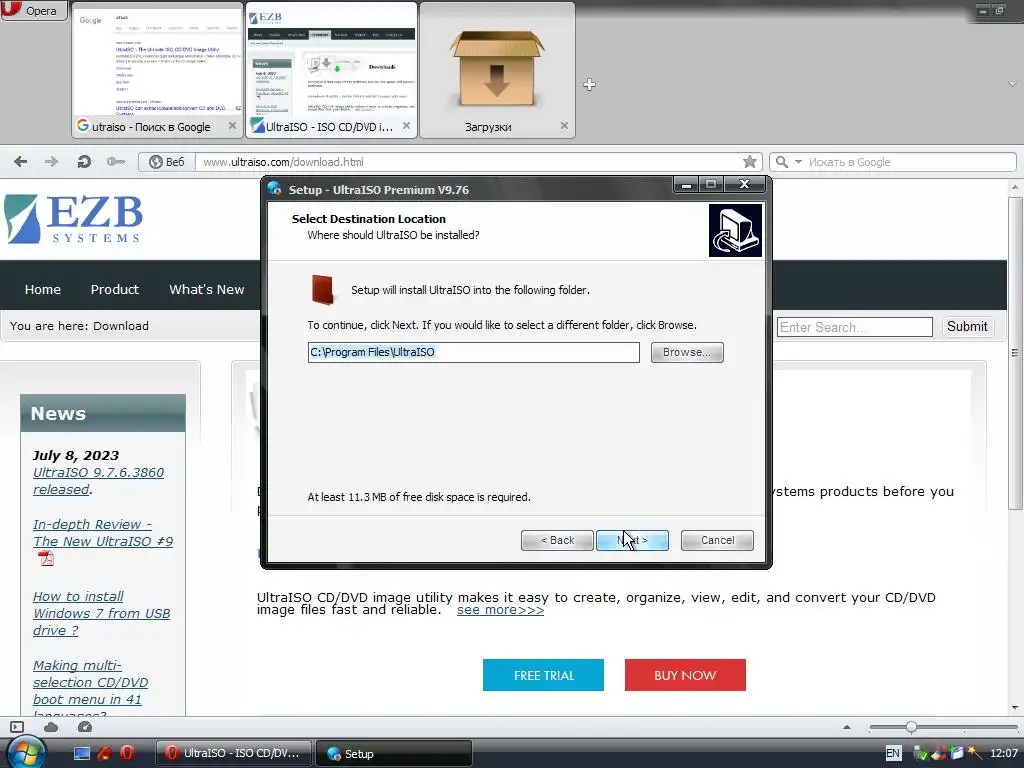
Task: Open a new tab with the plus icon
Action: (x=589, y=84)
